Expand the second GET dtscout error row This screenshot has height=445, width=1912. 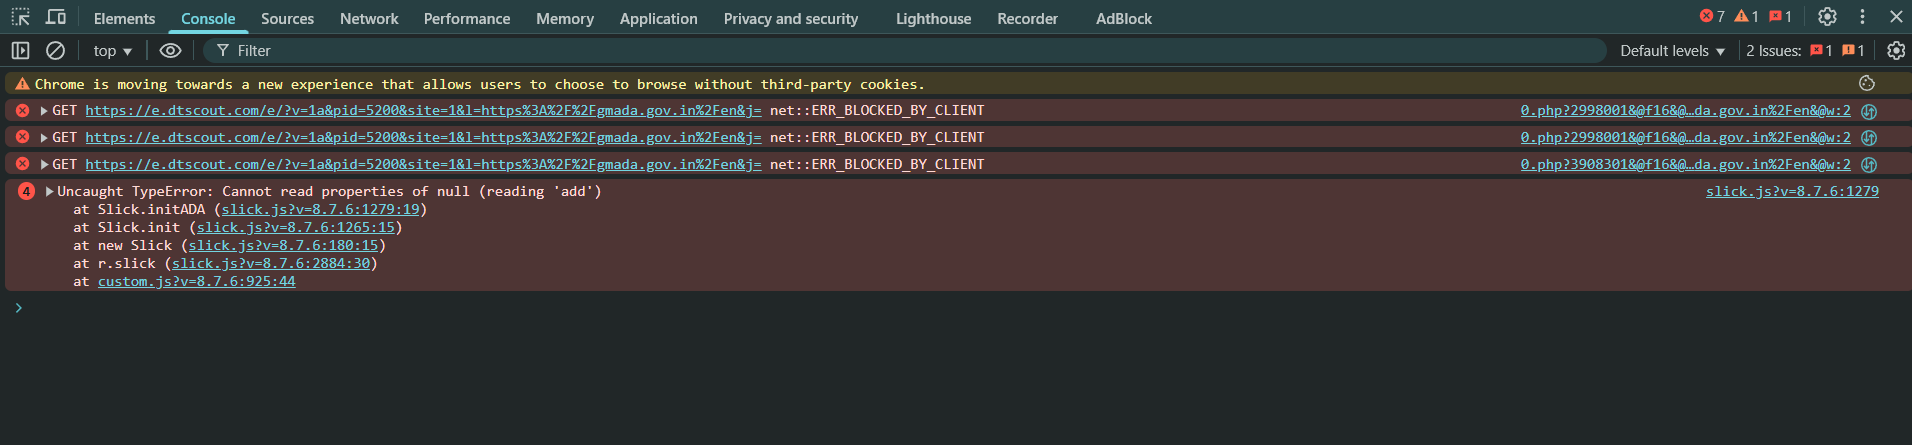[x=44, y=138]
